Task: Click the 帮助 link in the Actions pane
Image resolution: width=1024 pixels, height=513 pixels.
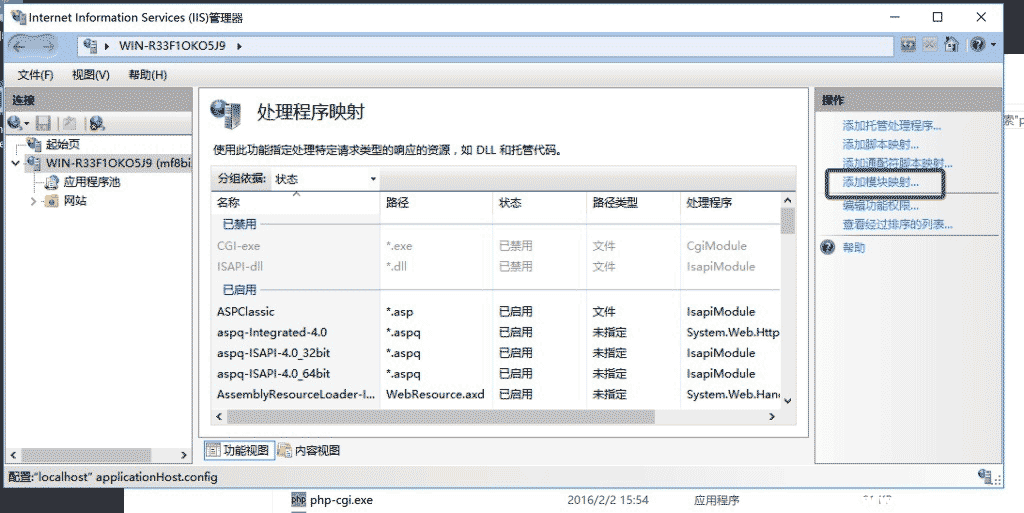Action: (854, 247)
